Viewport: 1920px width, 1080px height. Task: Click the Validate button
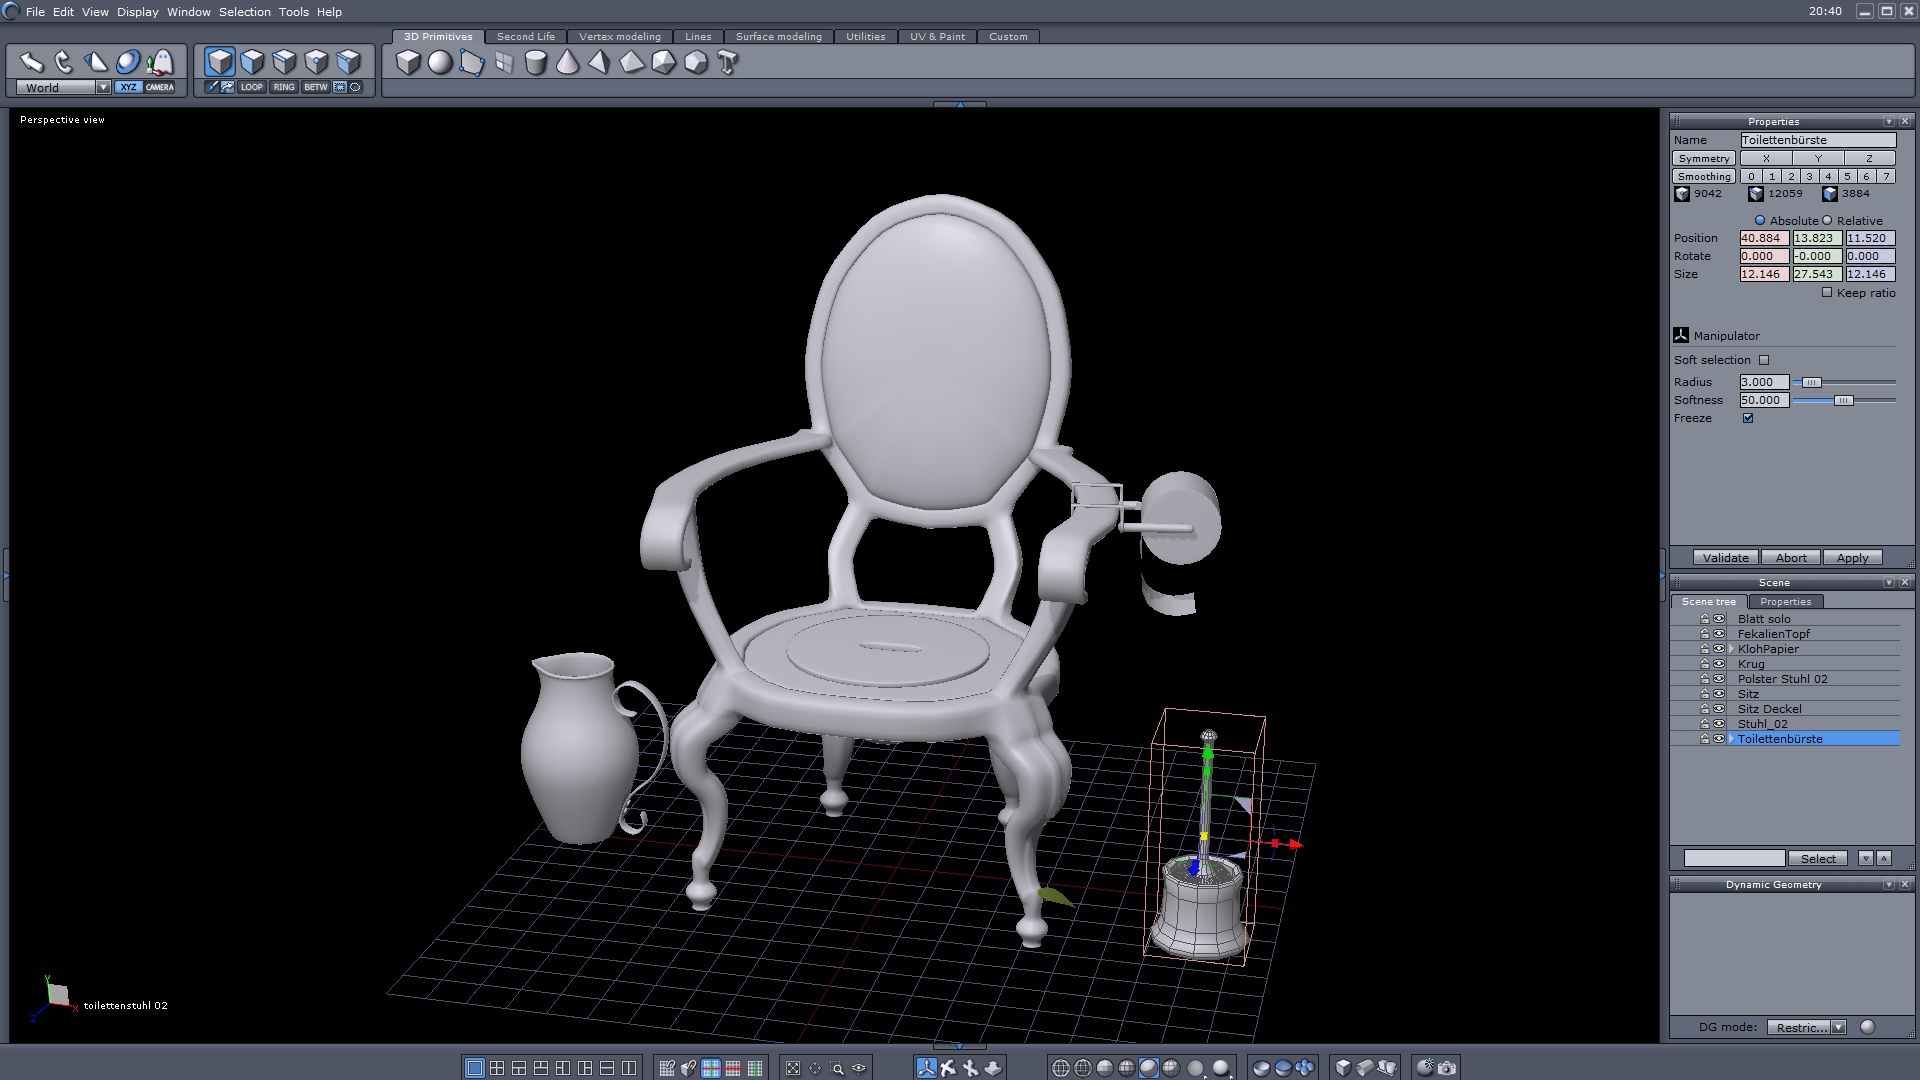pyautogui.click(x=1725, y=558)
